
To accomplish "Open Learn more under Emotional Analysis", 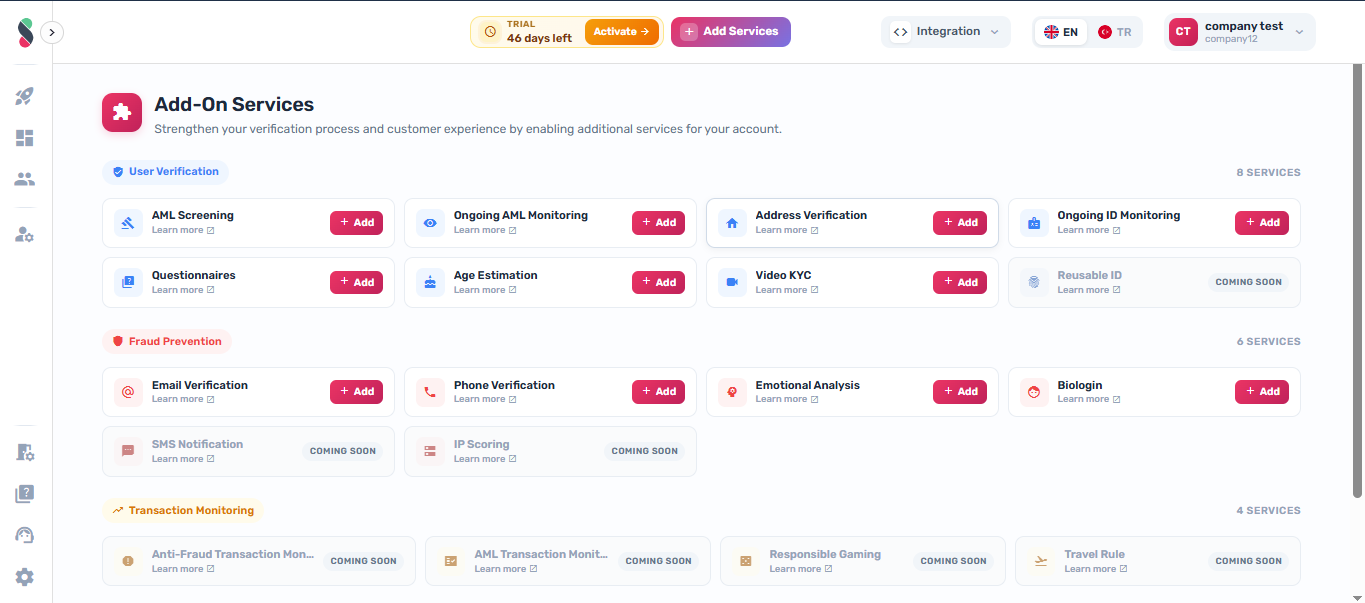I will pyautogui.click(x=787, y=399).
